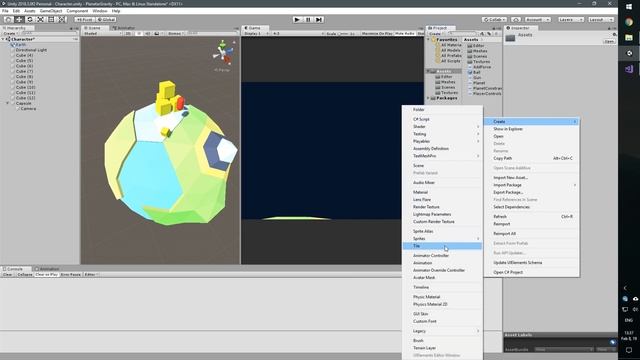Viewport: 640px width, 360px height.
Task: Collapse the Character scene in Hierarchy
Action: point(3,40)
